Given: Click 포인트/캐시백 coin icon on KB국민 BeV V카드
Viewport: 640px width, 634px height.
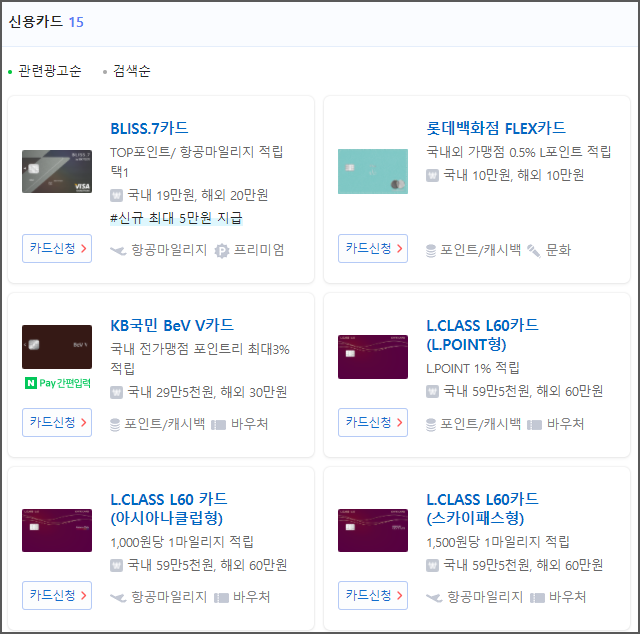Looking at the screenshot, I should pos(115,425).
